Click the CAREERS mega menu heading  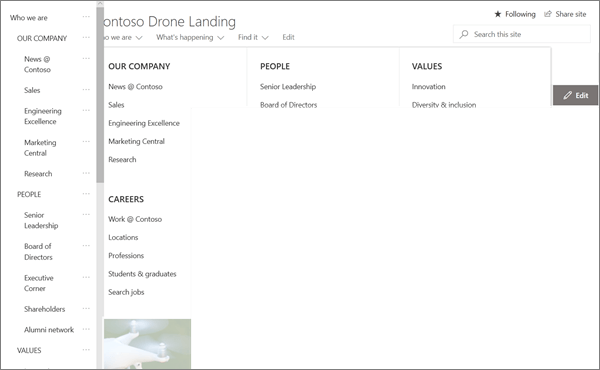tap(126, 199)
